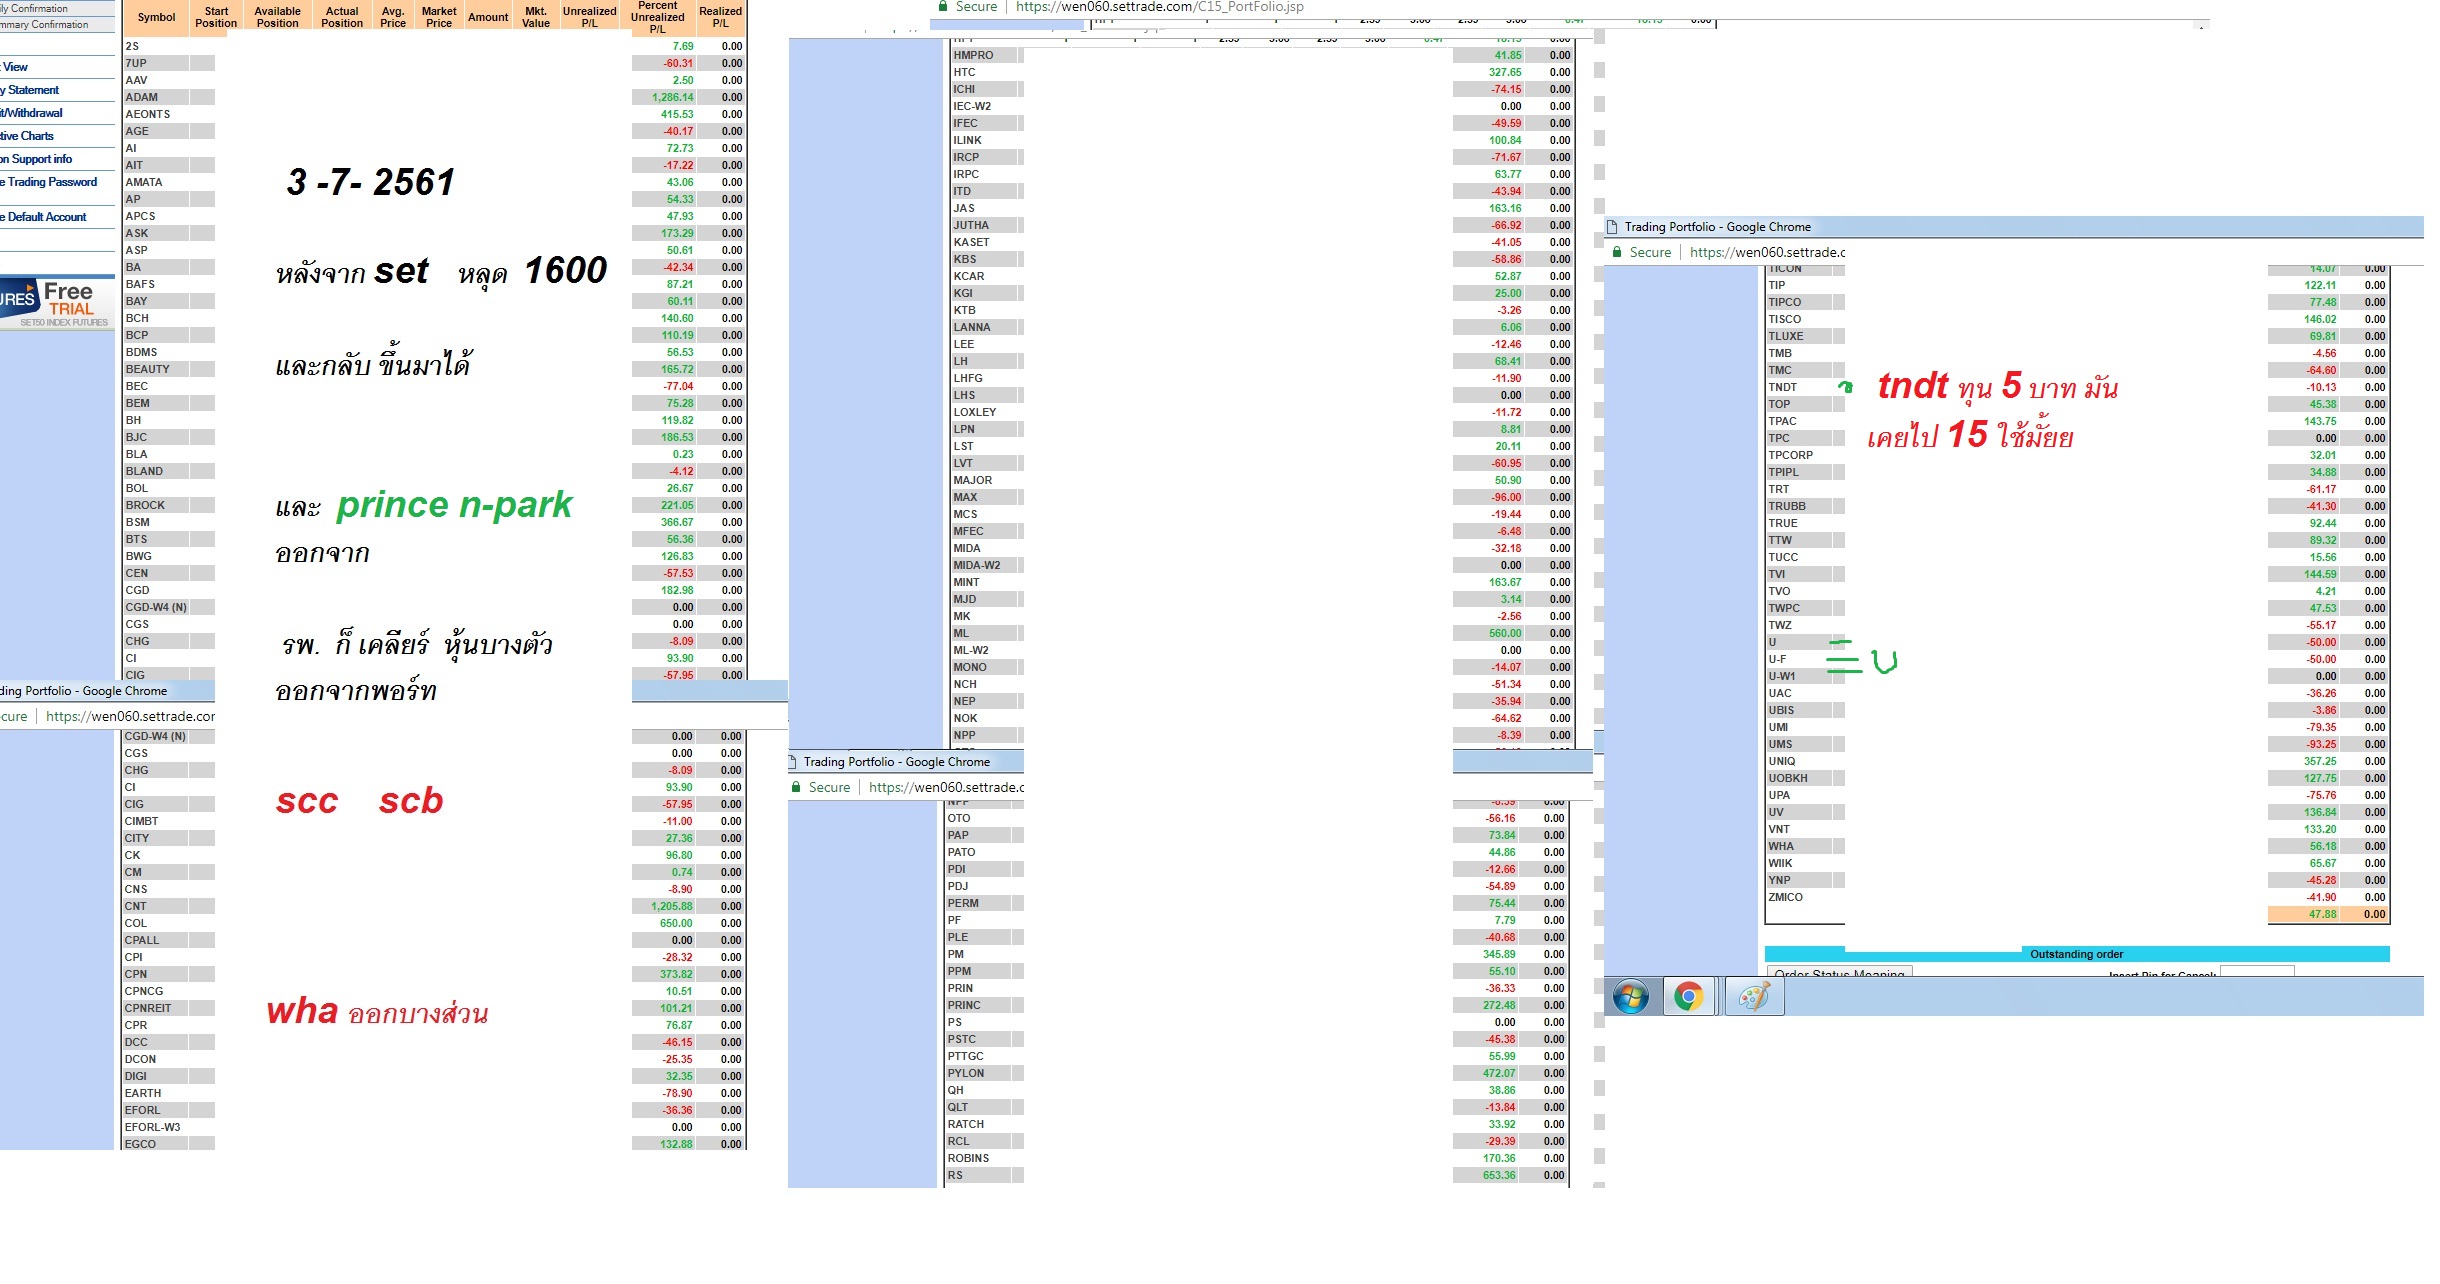Open Interactive Charts from the sidebar
Viewport: 2440px width, 1284px height.
pyautogui.click(x=28, y=136)
